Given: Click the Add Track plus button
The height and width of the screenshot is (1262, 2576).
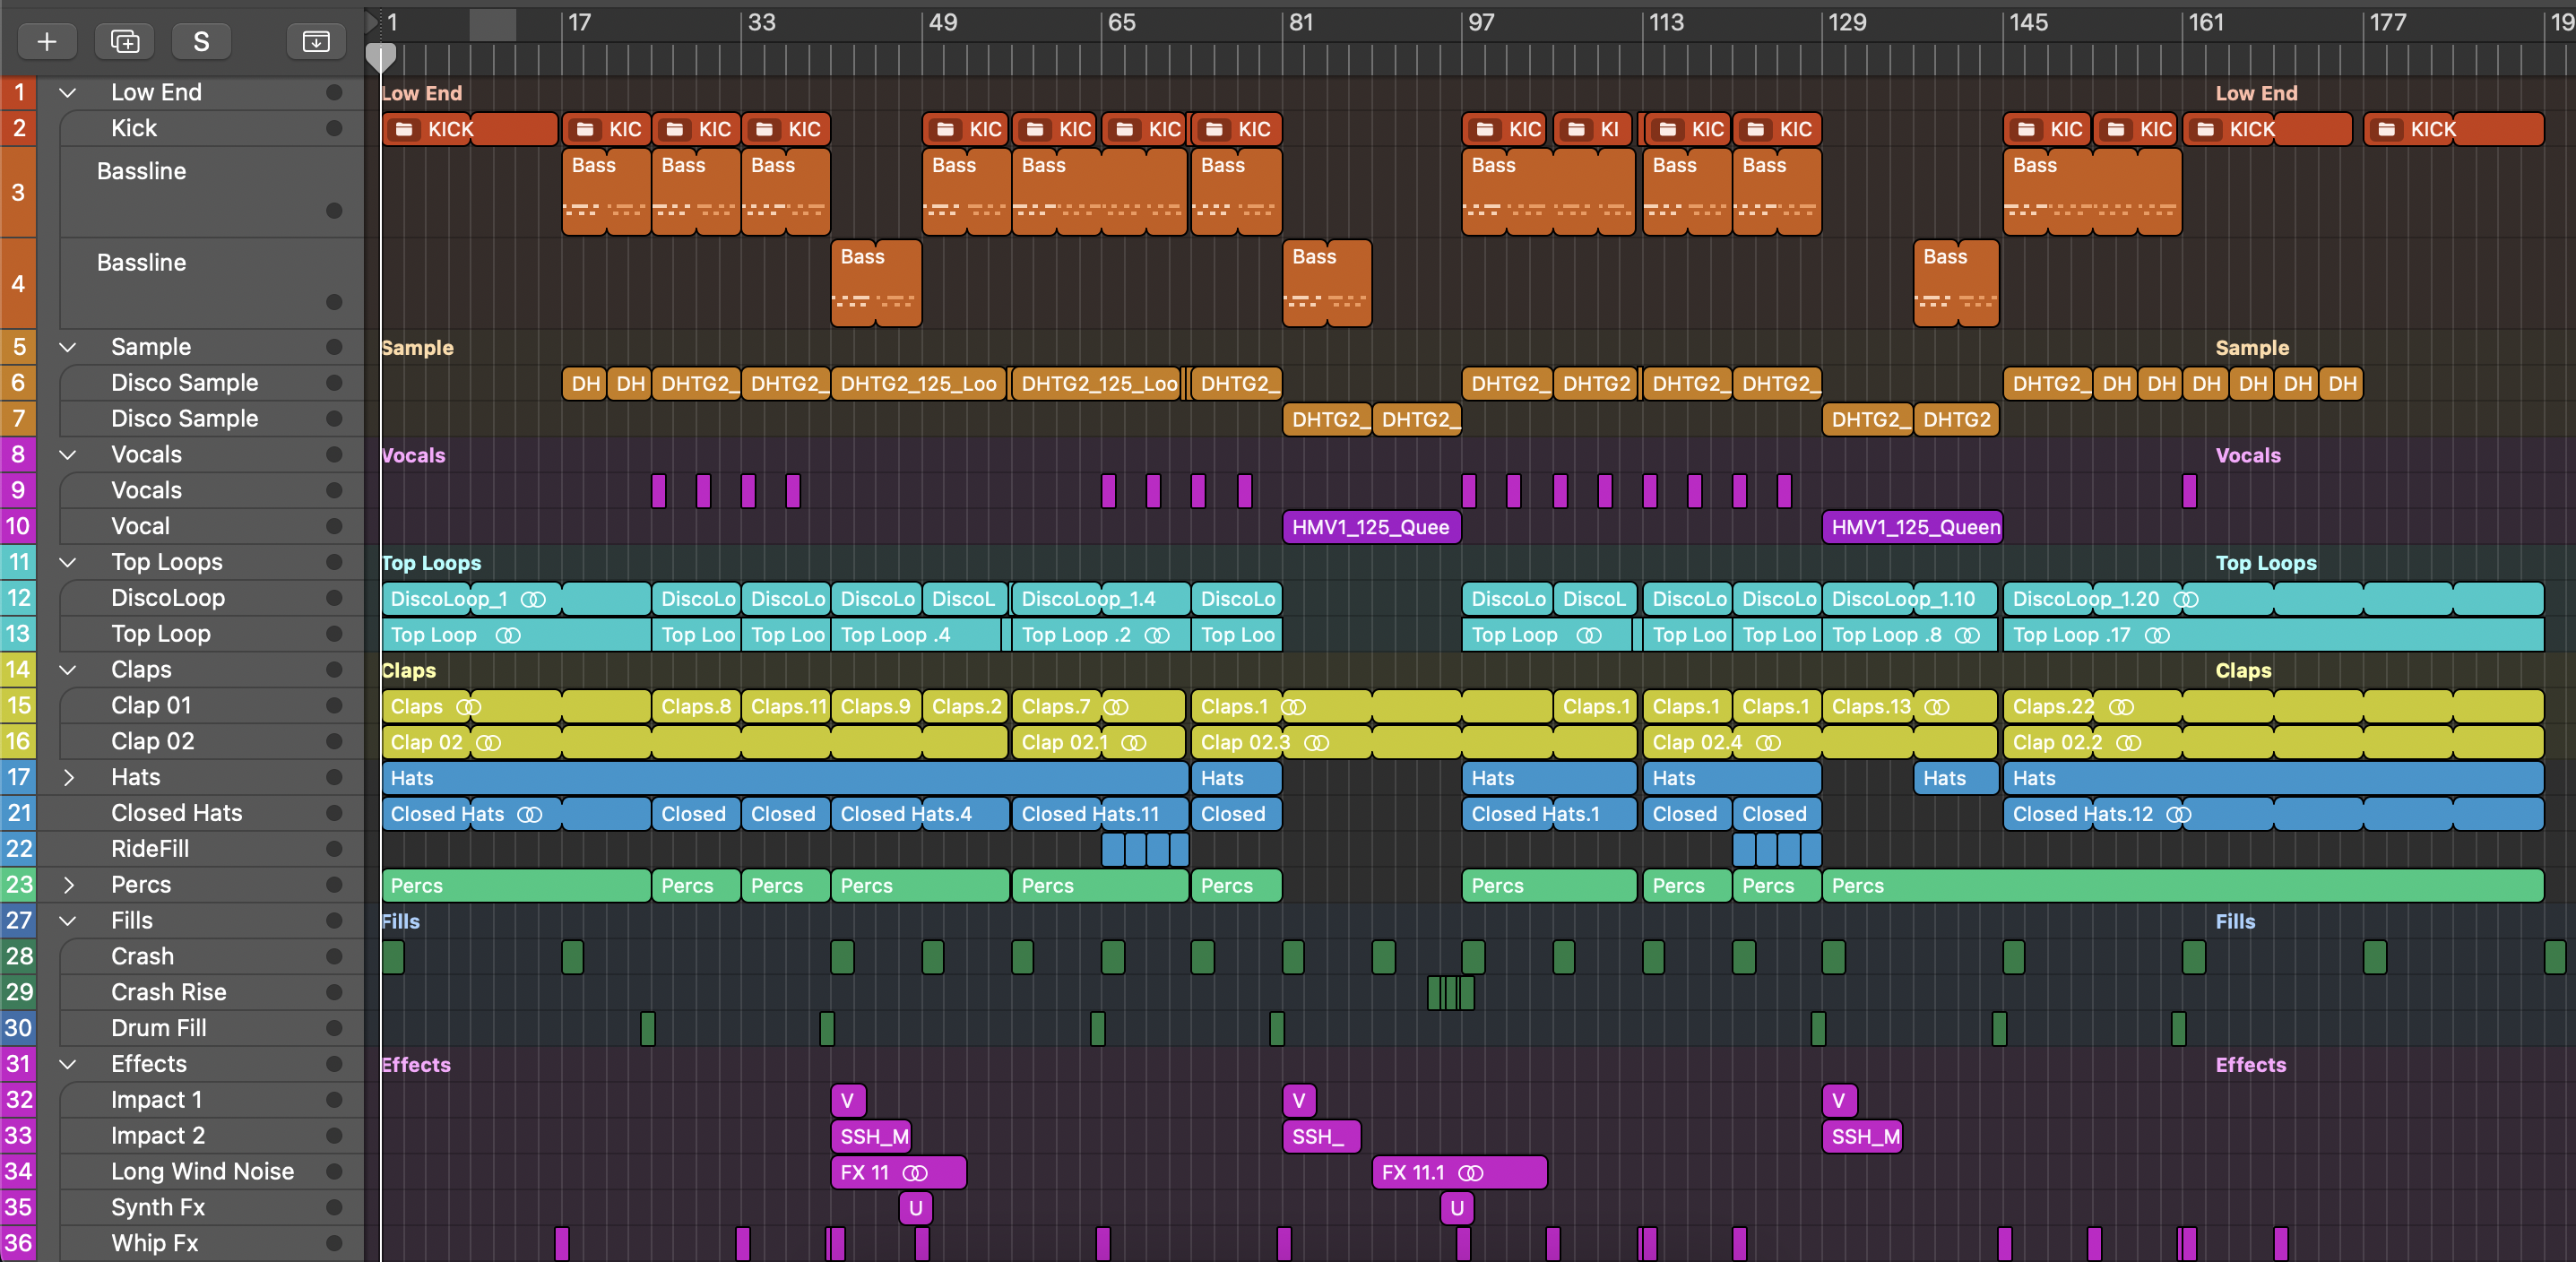Looking at the screenshot, I should [47, 41].
